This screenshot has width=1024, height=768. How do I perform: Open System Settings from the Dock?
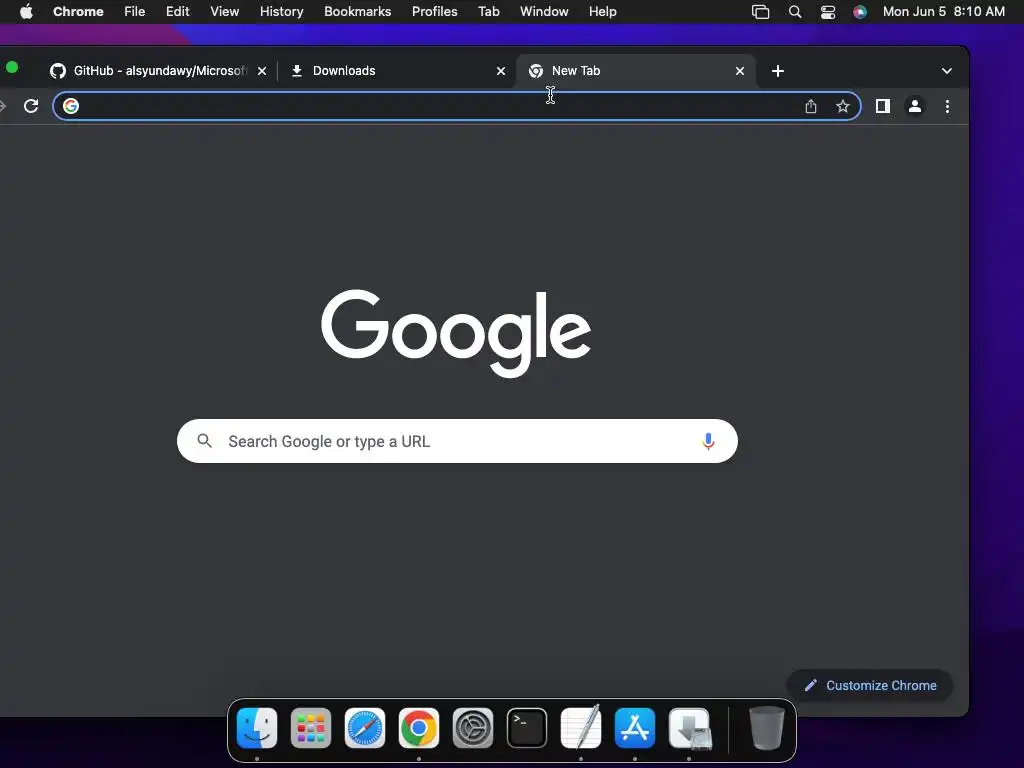(473, 728)
